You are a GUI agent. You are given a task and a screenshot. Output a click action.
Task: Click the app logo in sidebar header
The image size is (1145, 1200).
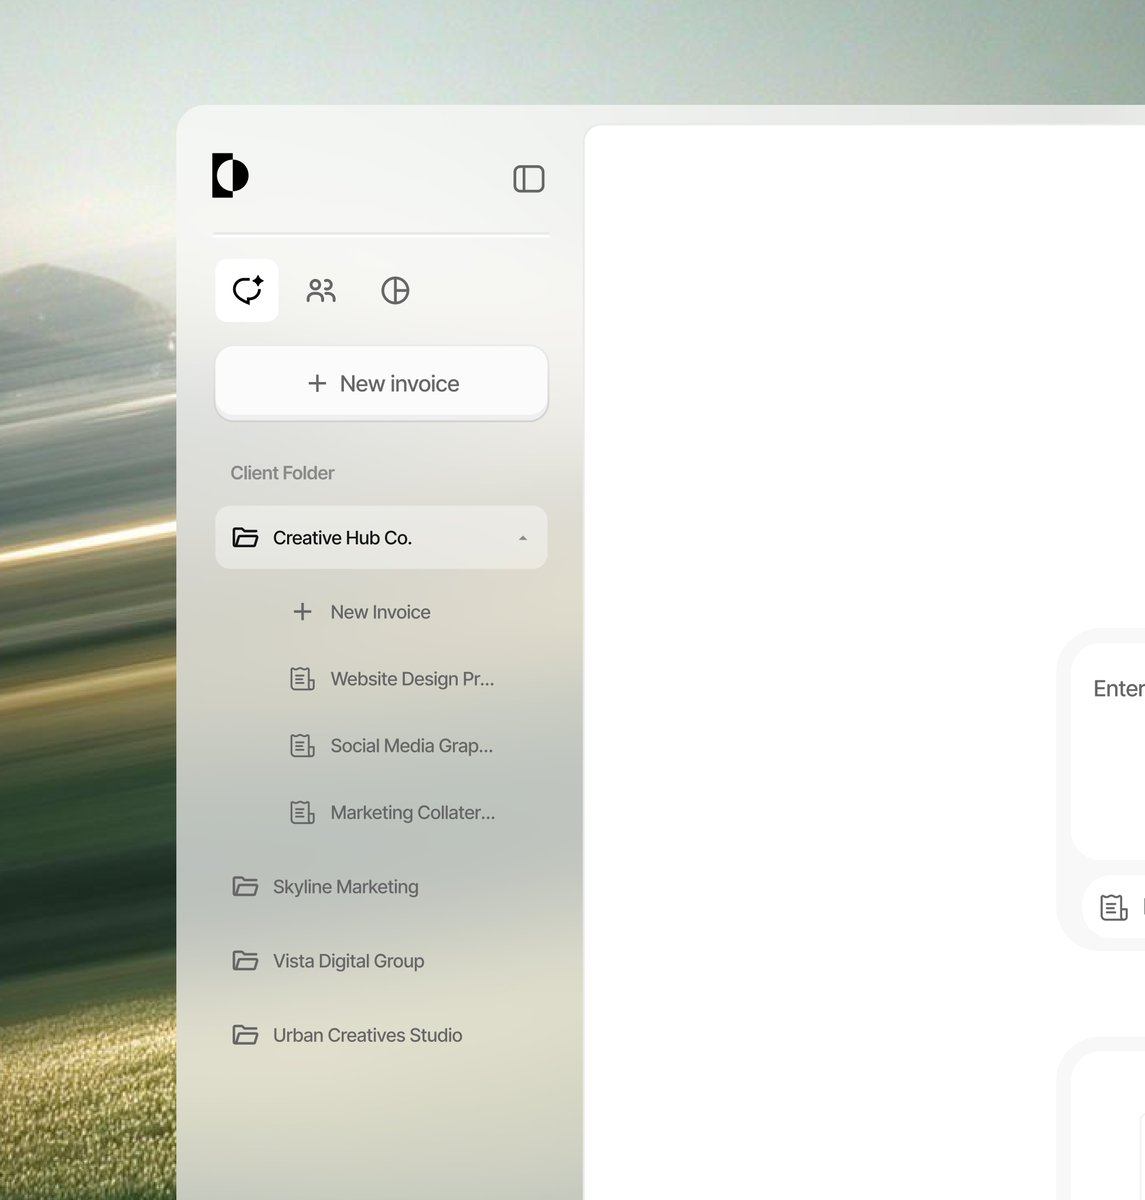tap(230, 176)
